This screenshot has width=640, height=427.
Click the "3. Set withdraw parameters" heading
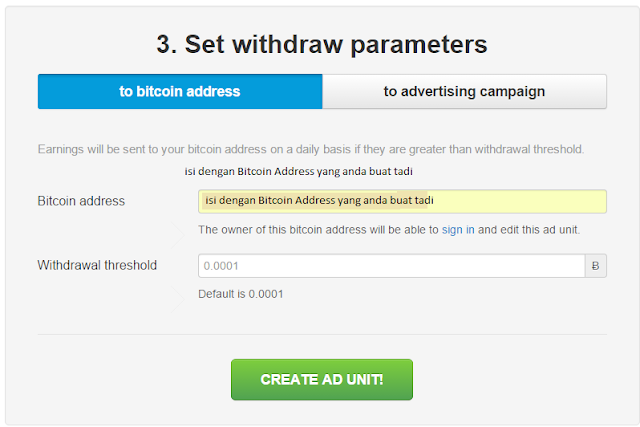(322, 44)
